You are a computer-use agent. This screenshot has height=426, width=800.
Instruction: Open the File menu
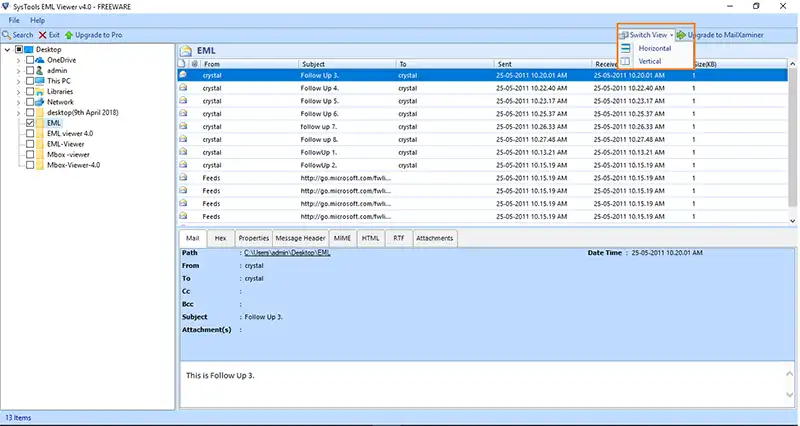(x=14, y=20)
